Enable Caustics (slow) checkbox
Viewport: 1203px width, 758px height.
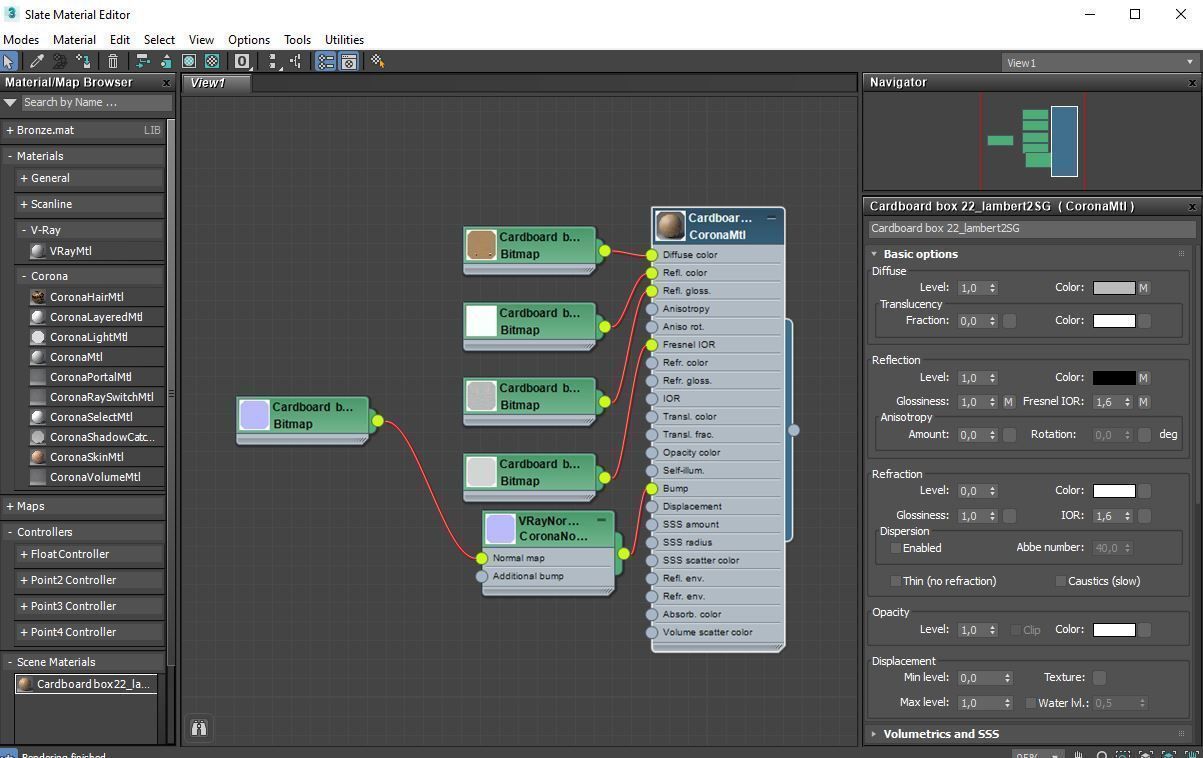pos(1061,581)
